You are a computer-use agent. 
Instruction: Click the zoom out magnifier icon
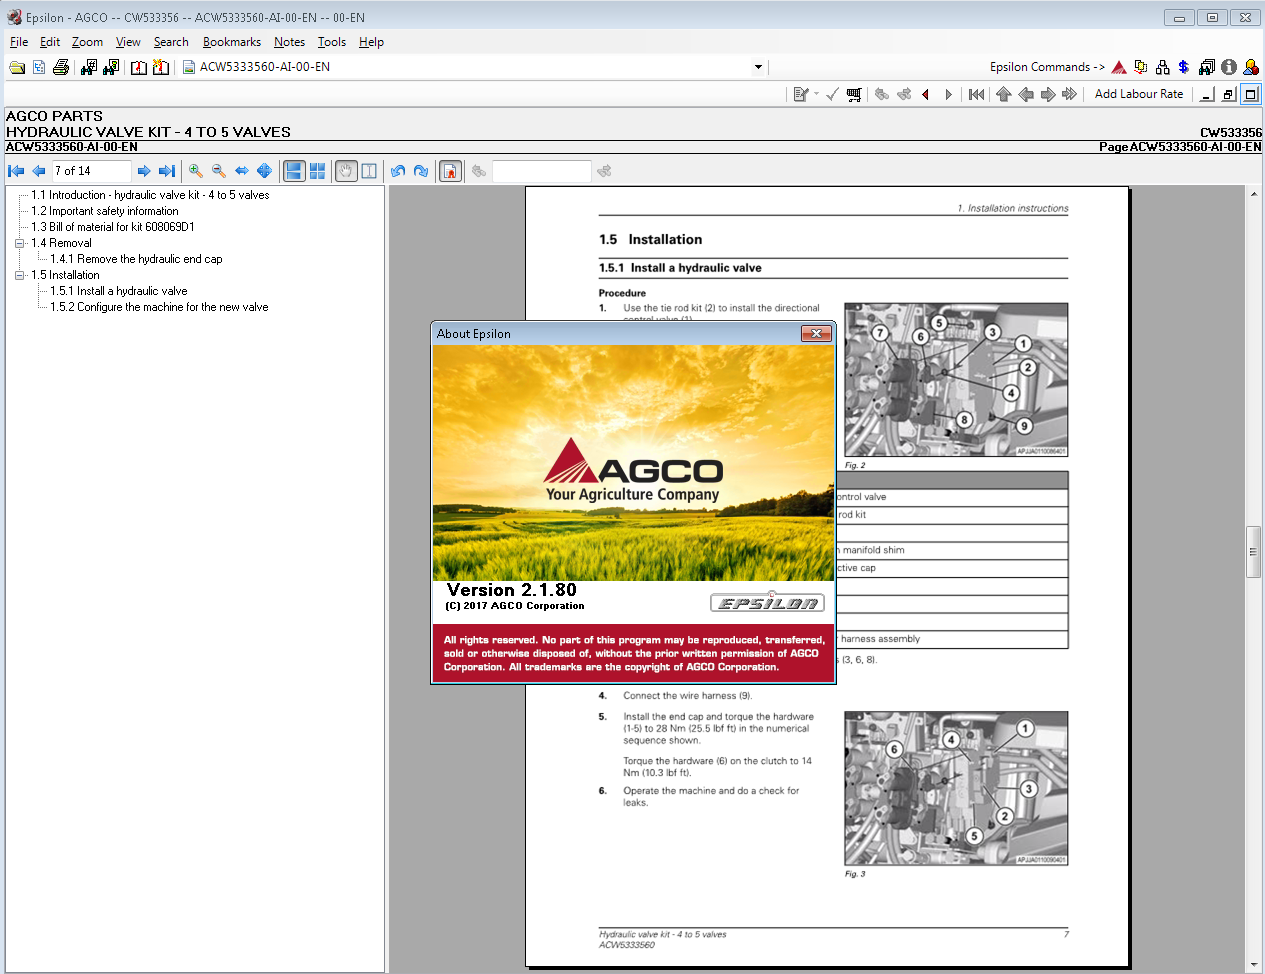coord(219,171)
